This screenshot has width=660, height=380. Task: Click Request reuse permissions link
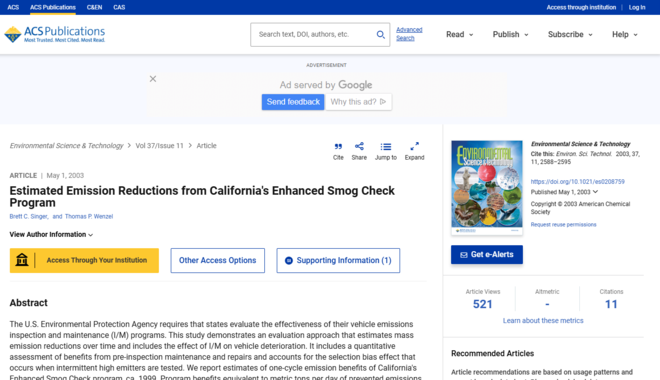pyautogui.click(x=563, y=224)
